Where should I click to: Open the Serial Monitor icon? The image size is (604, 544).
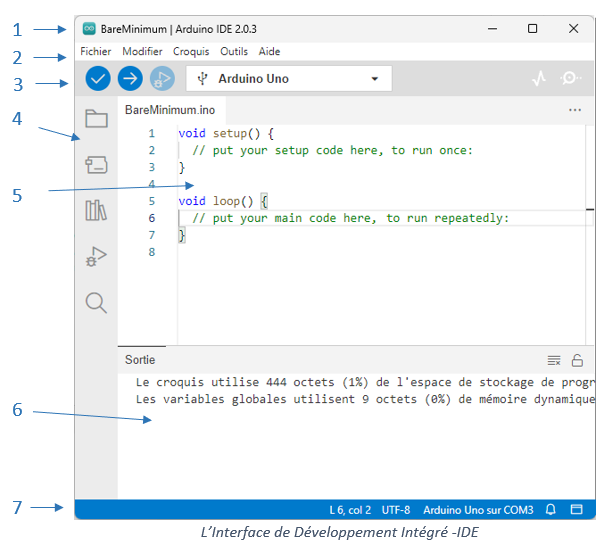(570, 78)
